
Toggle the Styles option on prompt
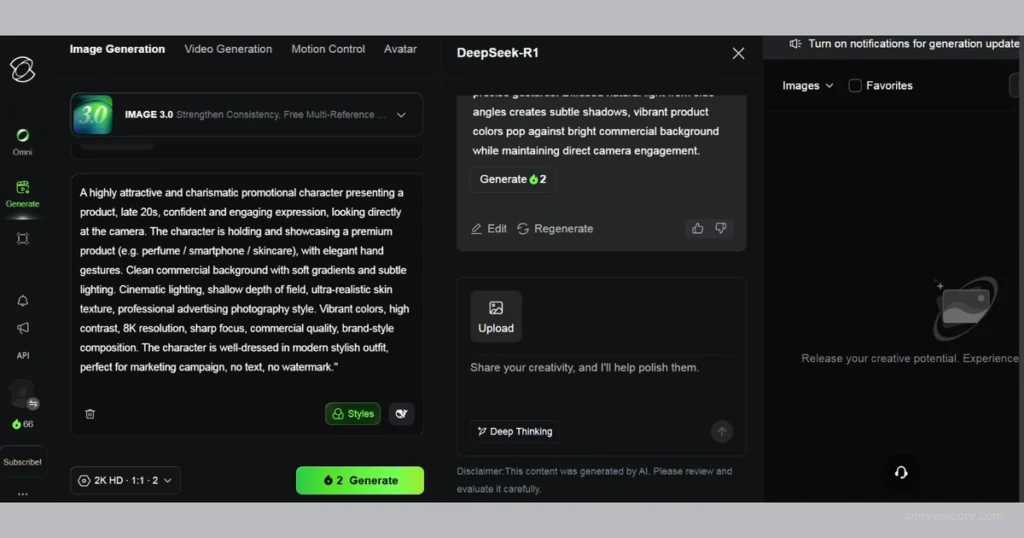353,414
